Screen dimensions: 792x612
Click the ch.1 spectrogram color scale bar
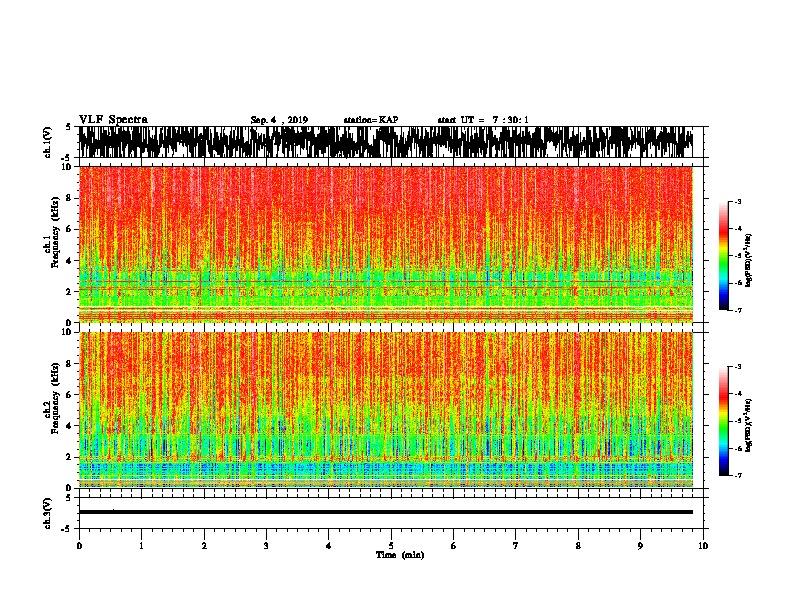coord(723,256)
